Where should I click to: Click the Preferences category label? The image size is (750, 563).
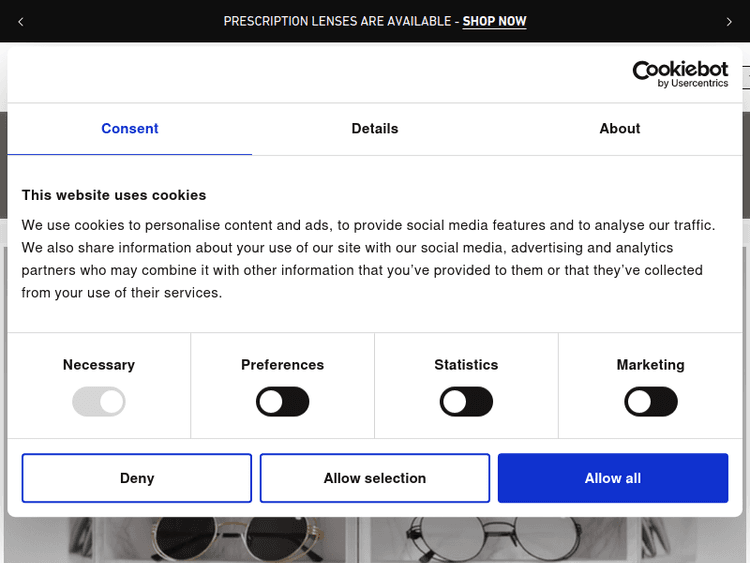tap(283, 365)
